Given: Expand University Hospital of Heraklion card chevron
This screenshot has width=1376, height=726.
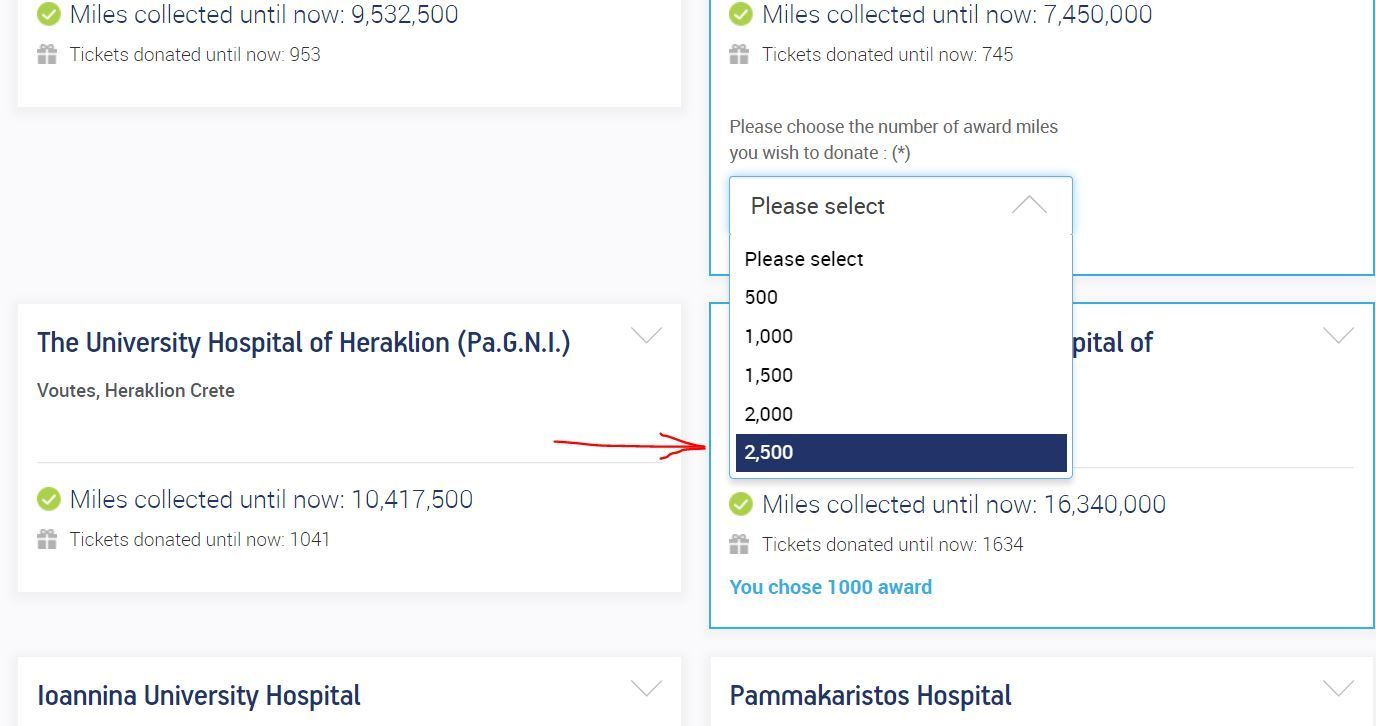Looking at the screenshot, I should [x=647, y=335].
